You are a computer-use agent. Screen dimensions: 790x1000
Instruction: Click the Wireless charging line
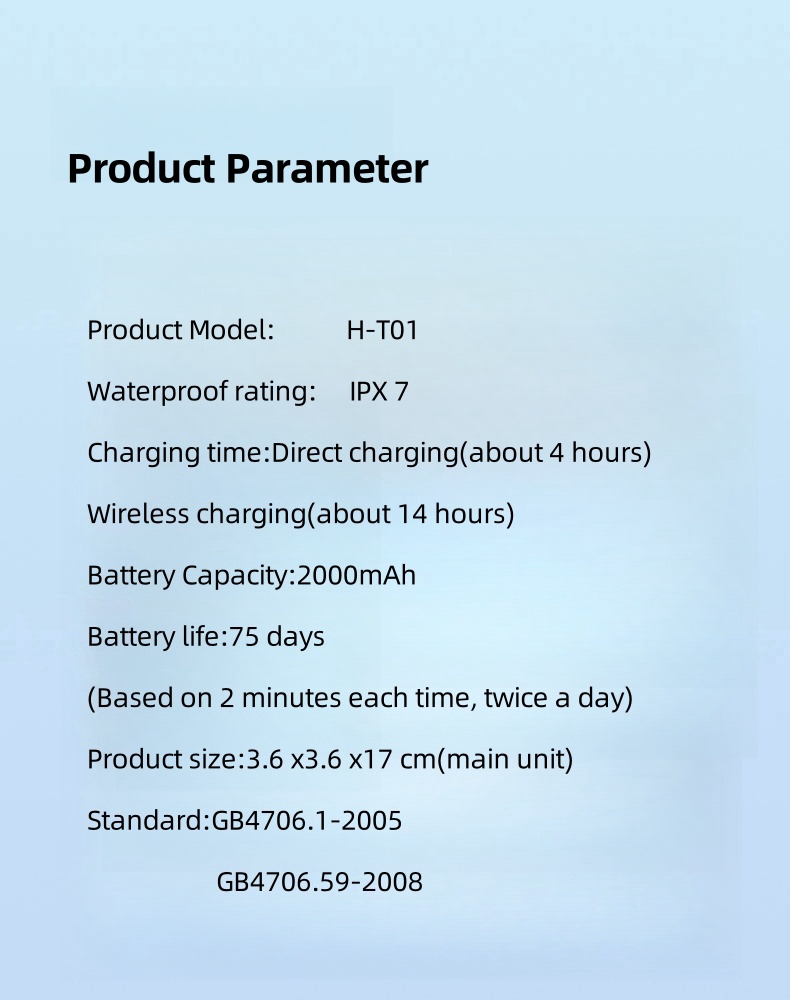point(300,514)
